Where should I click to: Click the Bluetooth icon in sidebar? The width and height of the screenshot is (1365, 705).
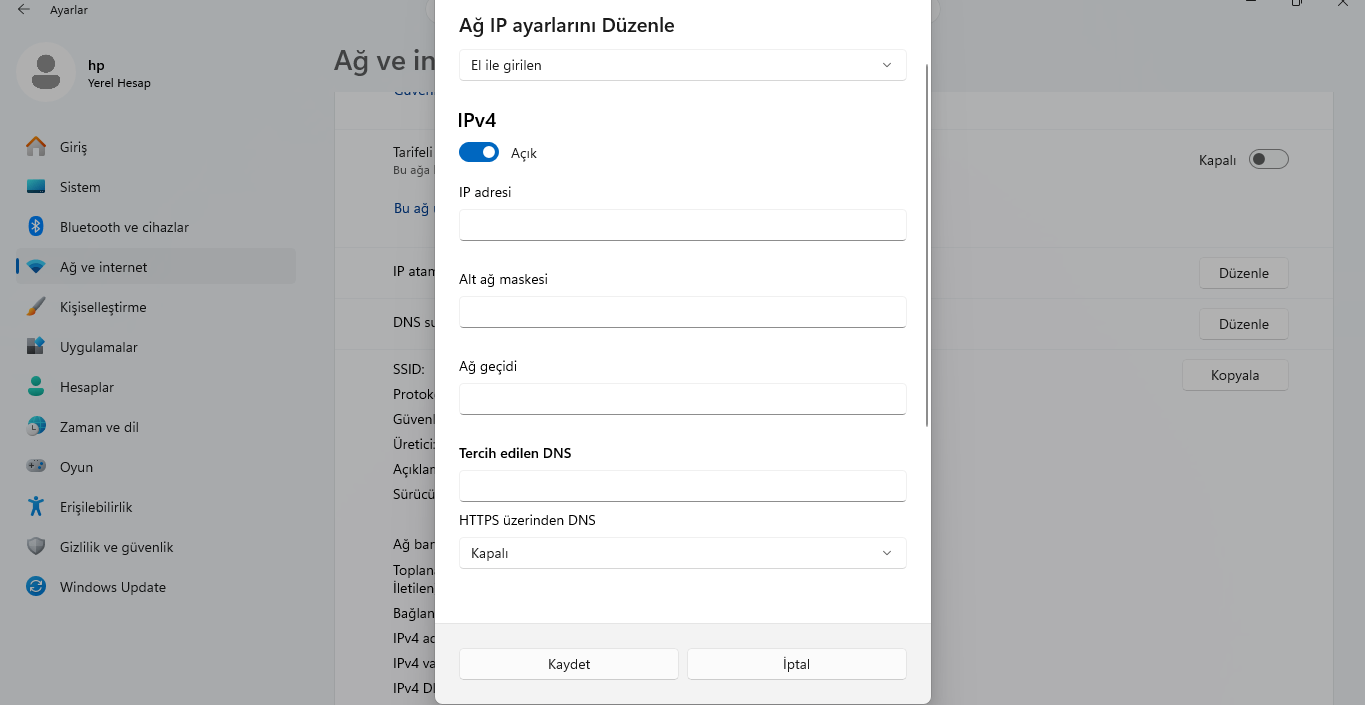[x=36, y=227]
